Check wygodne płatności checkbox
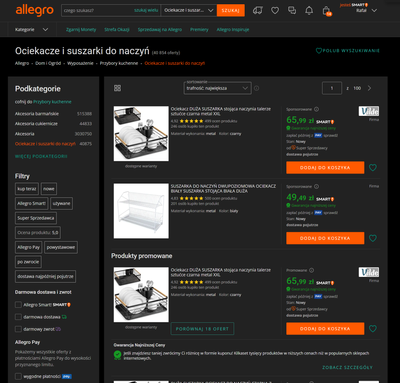400x383 pixels. point(18,376)
